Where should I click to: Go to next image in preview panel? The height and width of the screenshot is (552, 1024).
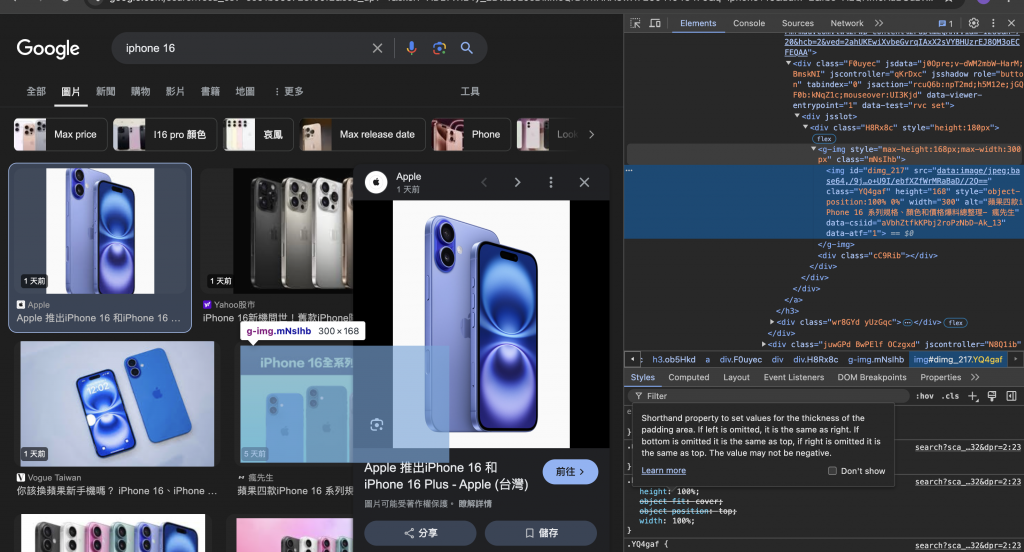tap(517, 182)
